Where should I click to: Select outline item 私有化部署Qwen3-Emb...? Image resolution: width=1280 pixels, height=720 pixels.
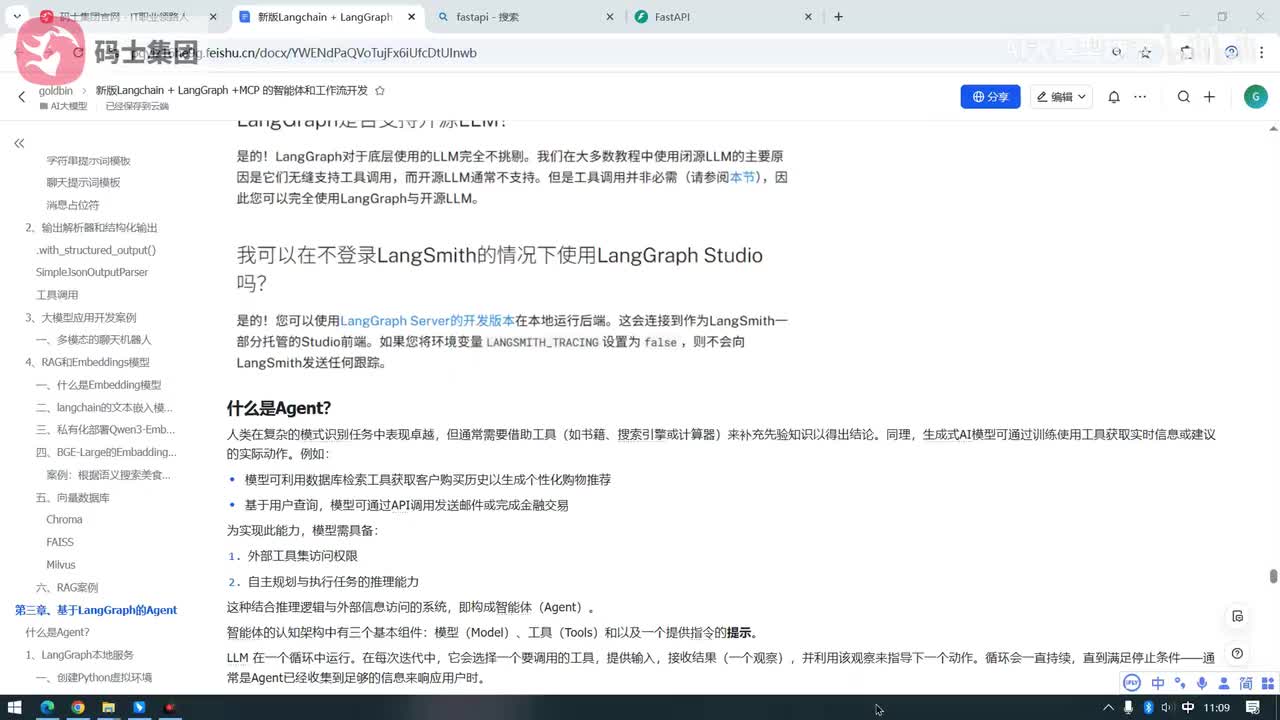(105, 430)
